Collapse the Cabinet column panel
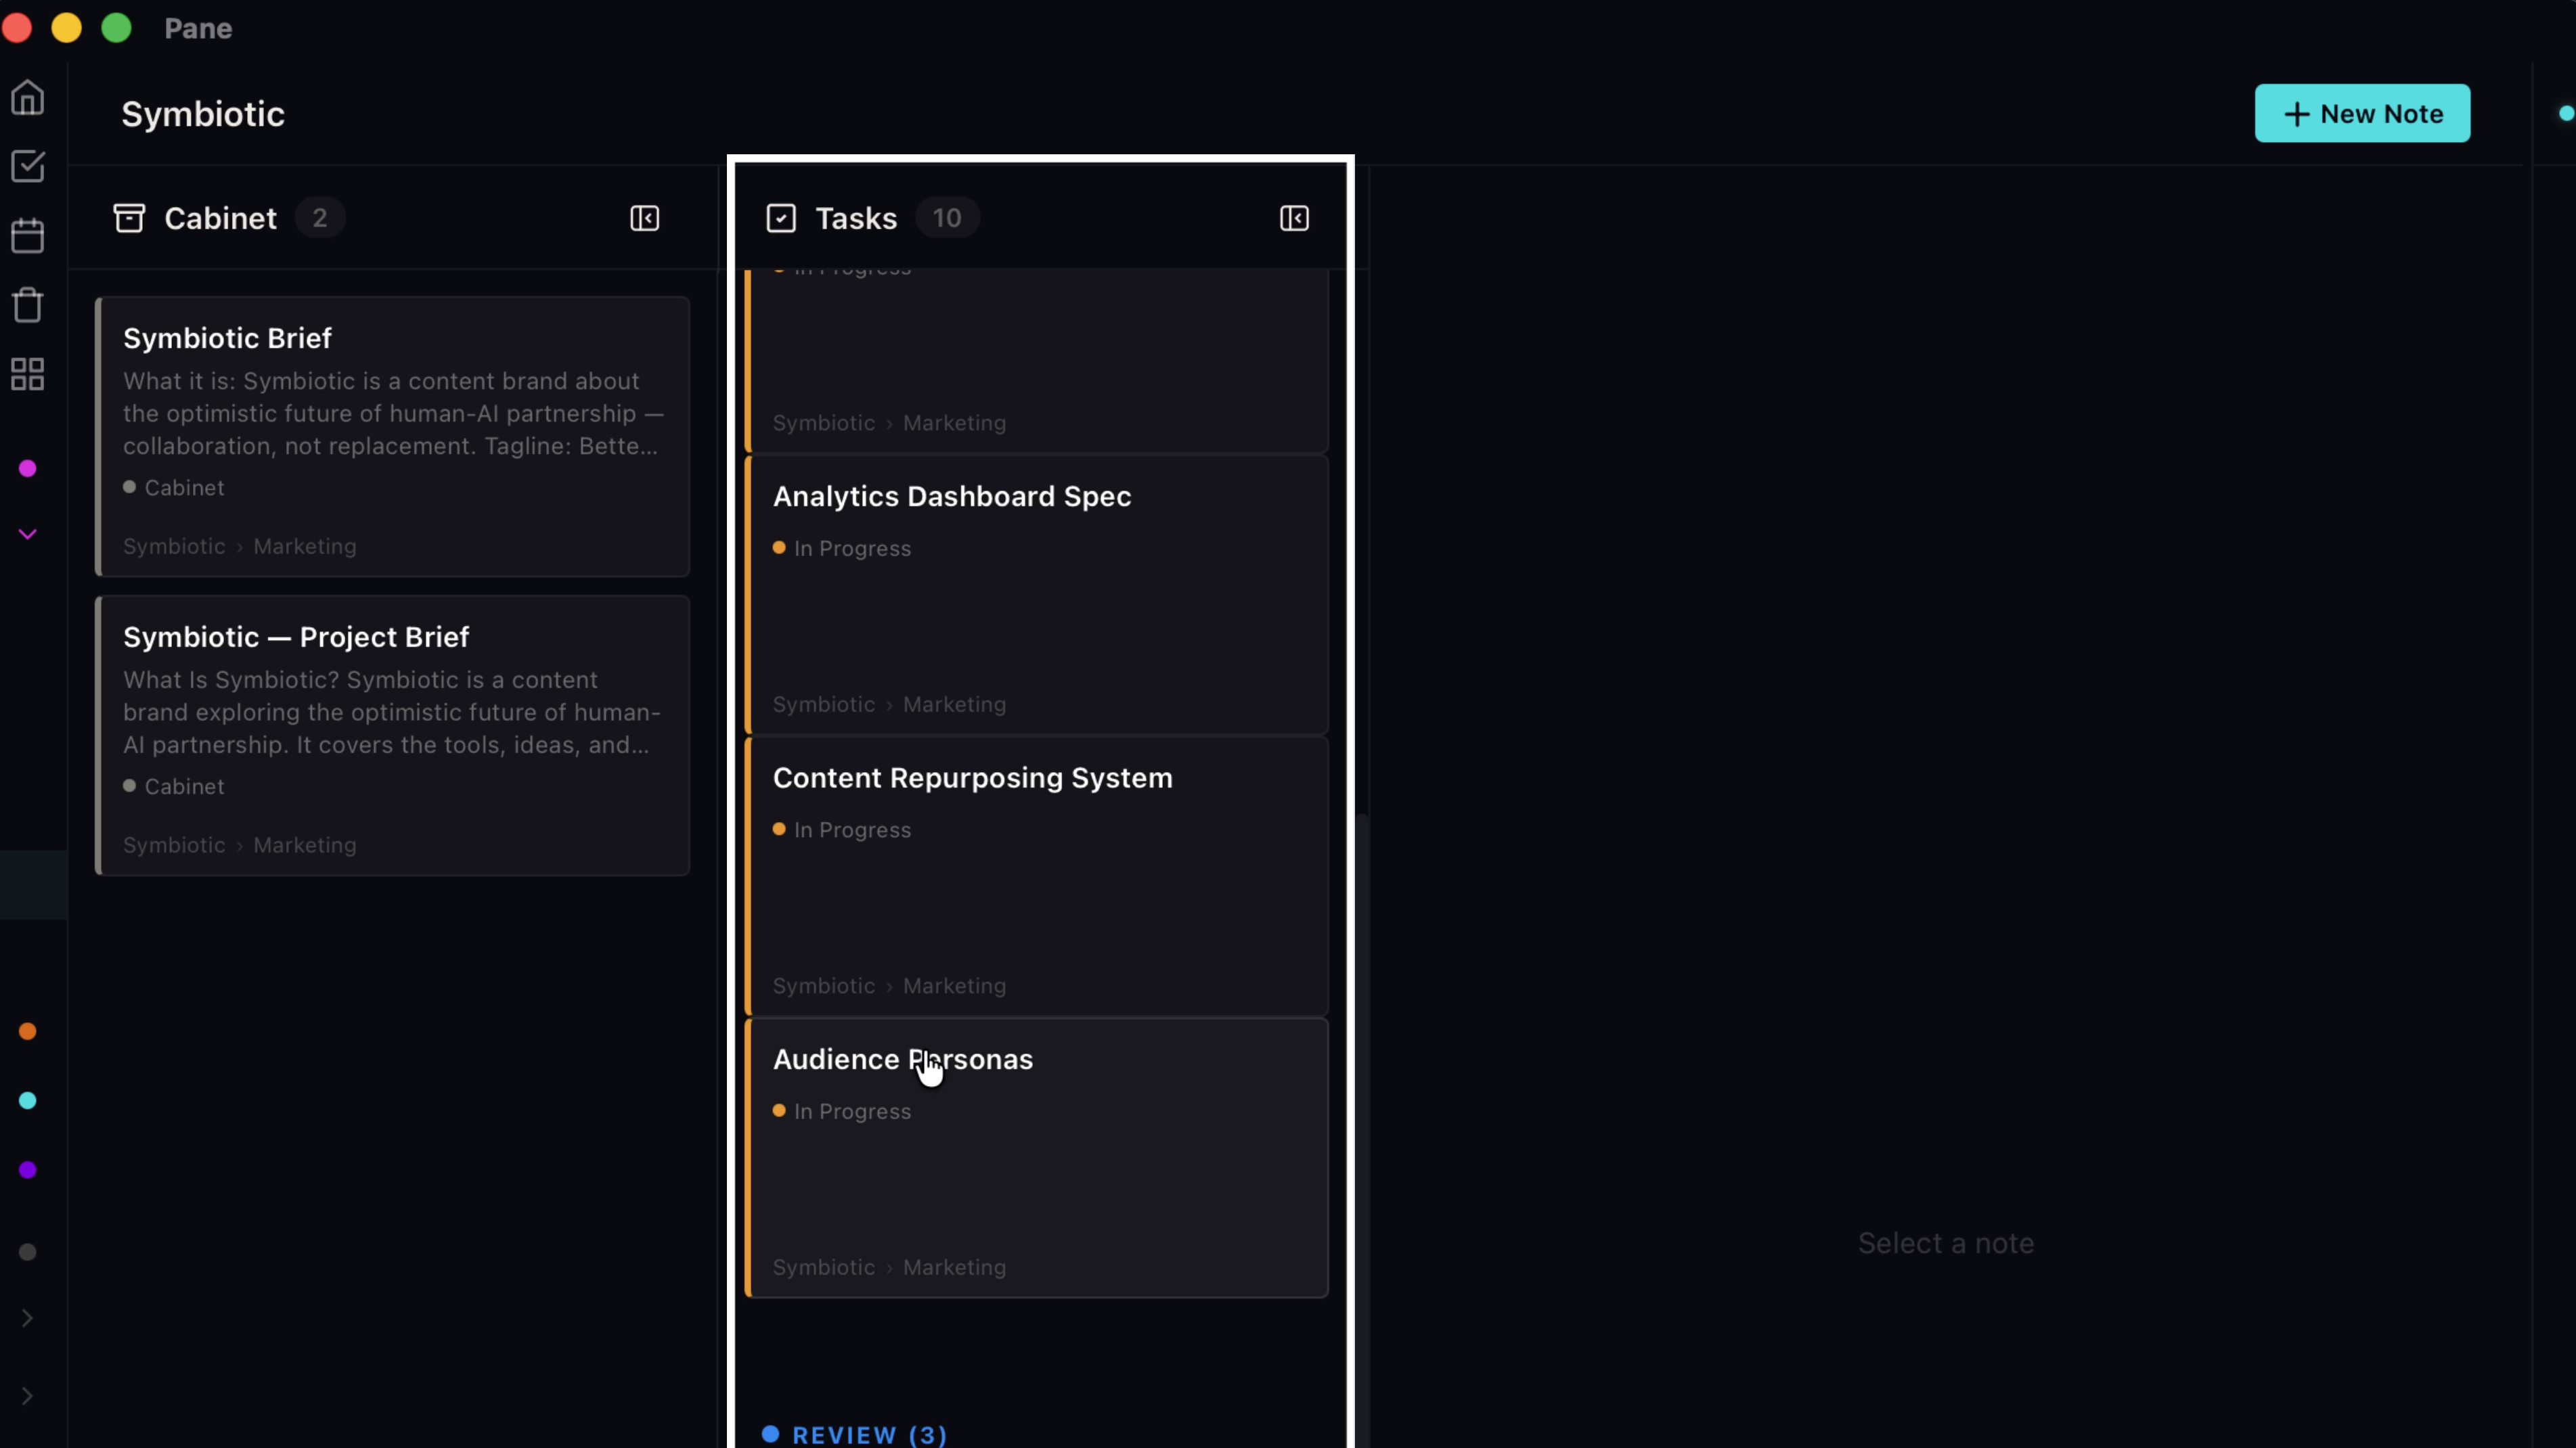 click(x=645, y=218)
